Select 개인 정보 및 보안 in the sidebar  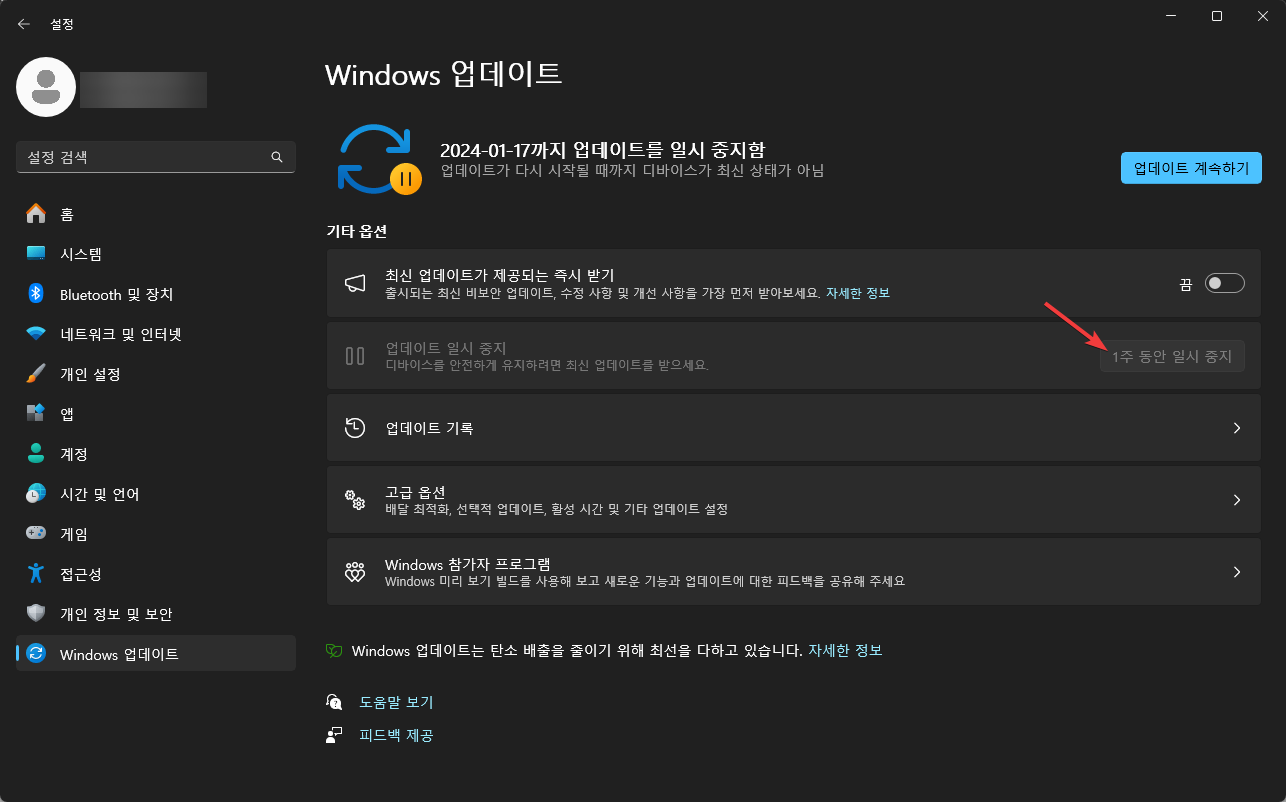tap(156, 614)
